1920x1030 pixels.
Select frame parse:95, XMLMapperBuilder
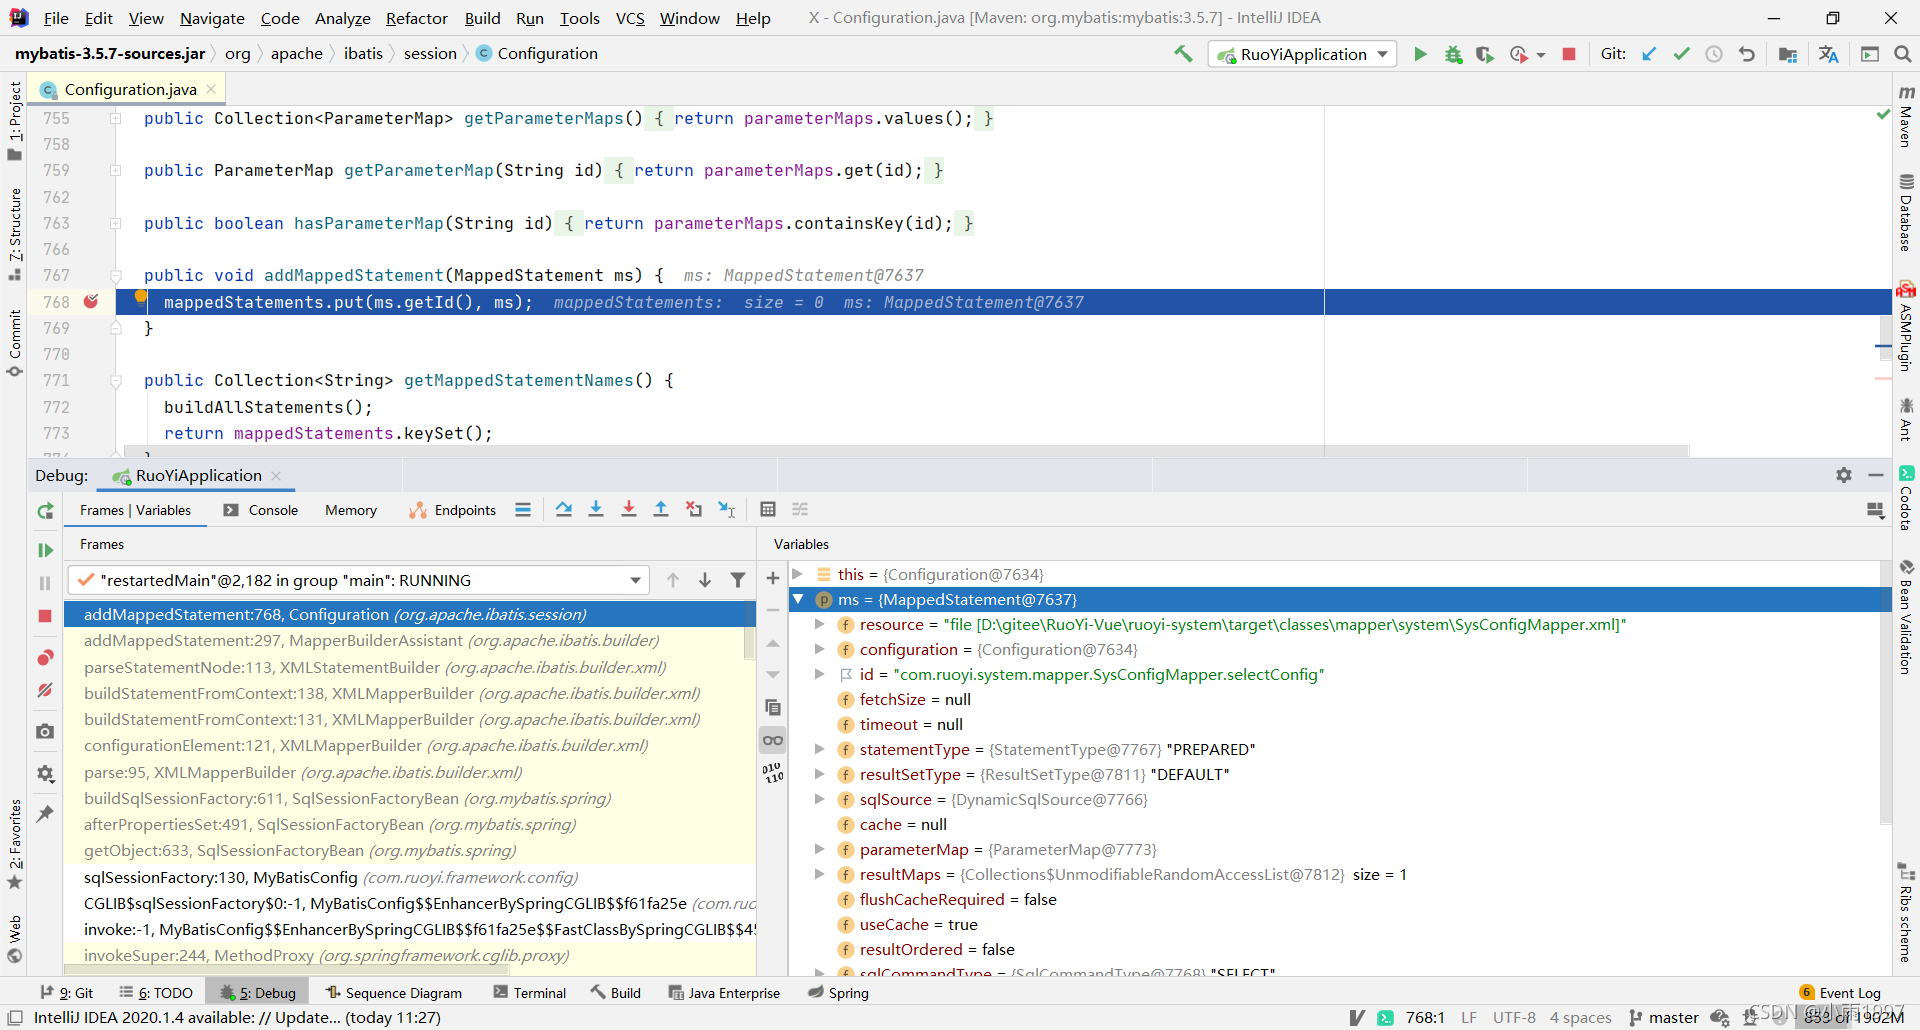pyautogui.click(x=410, y=772)
